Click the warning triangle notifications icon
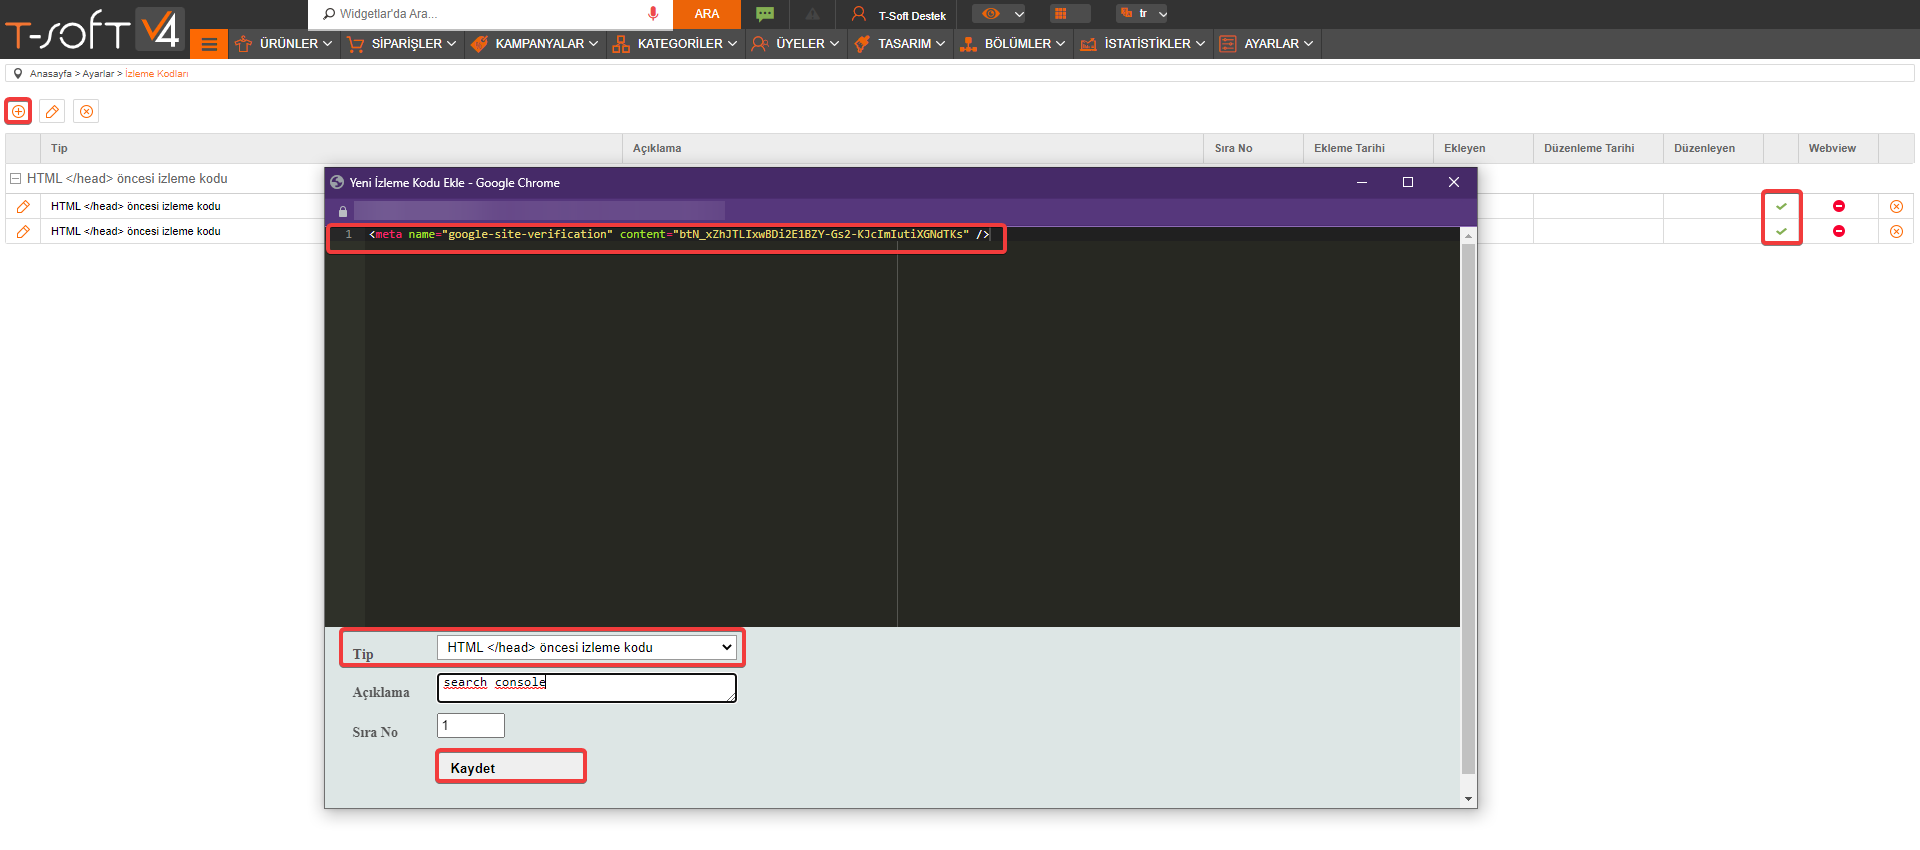 (812, 14)
